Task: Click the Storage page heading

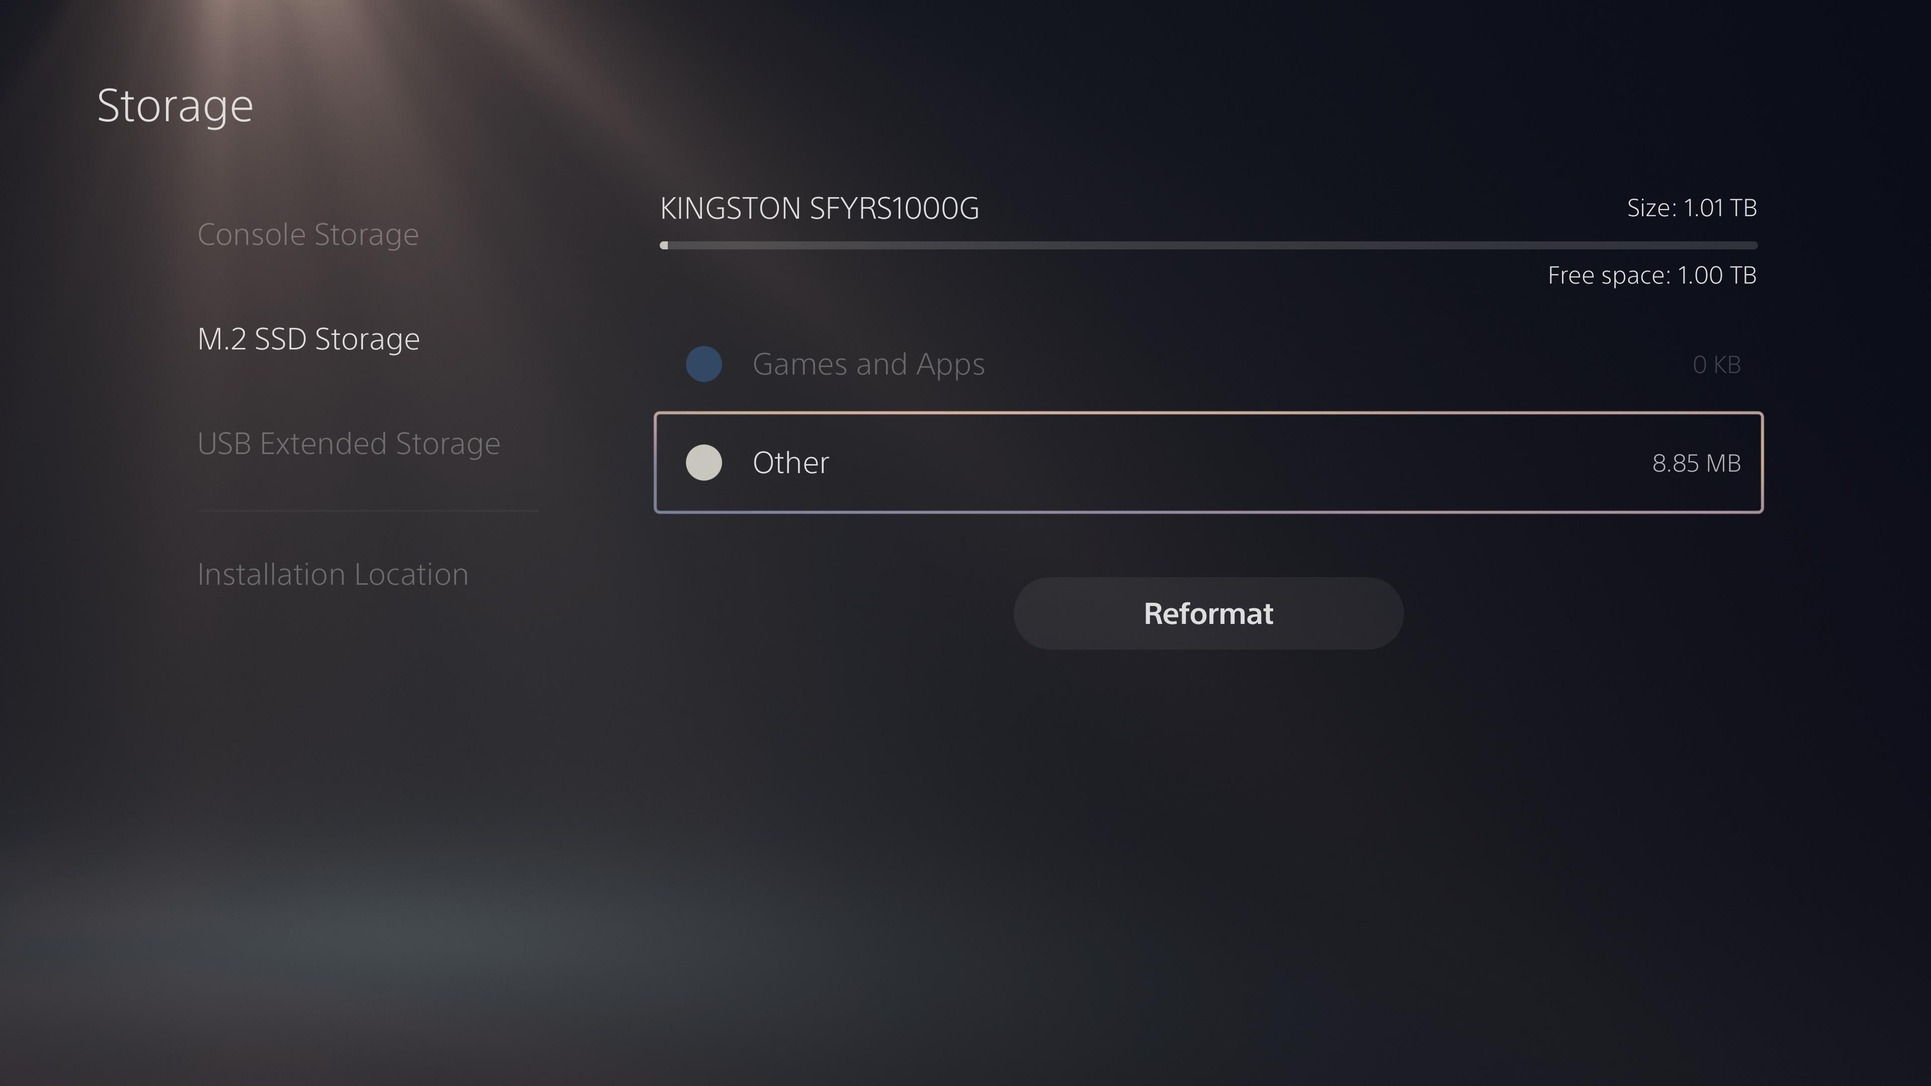Action: coord(175,105)
